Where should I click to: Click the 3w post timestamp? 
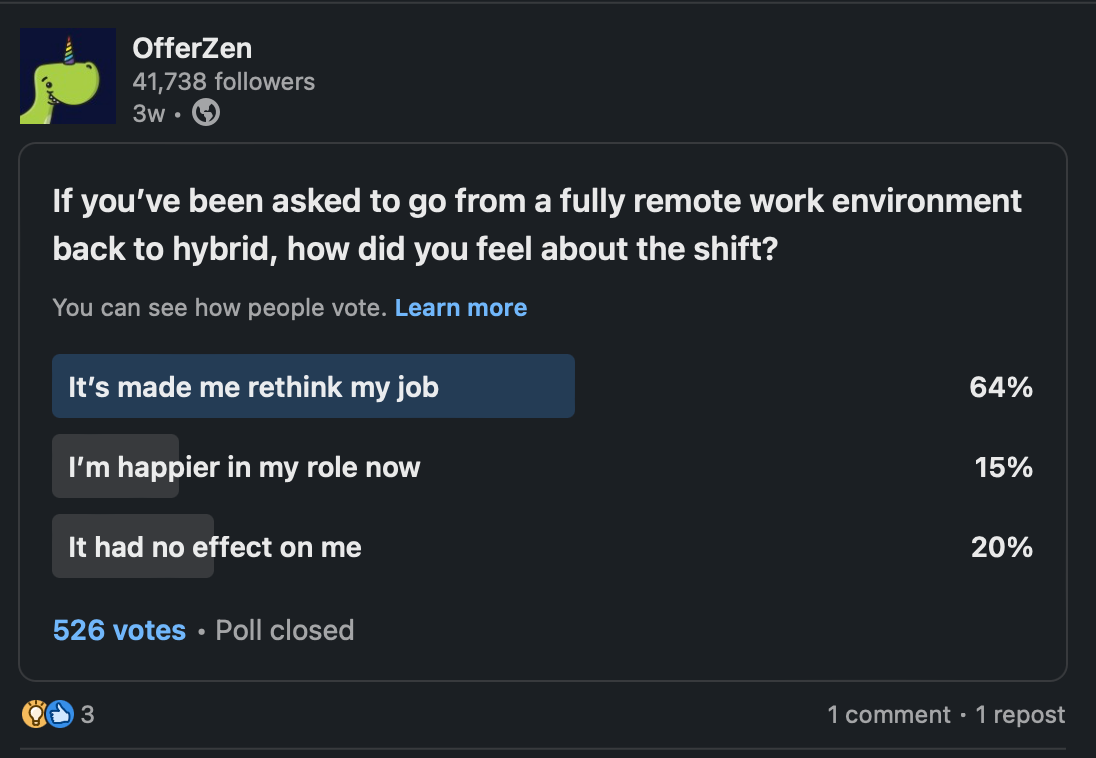pos(148,113)
